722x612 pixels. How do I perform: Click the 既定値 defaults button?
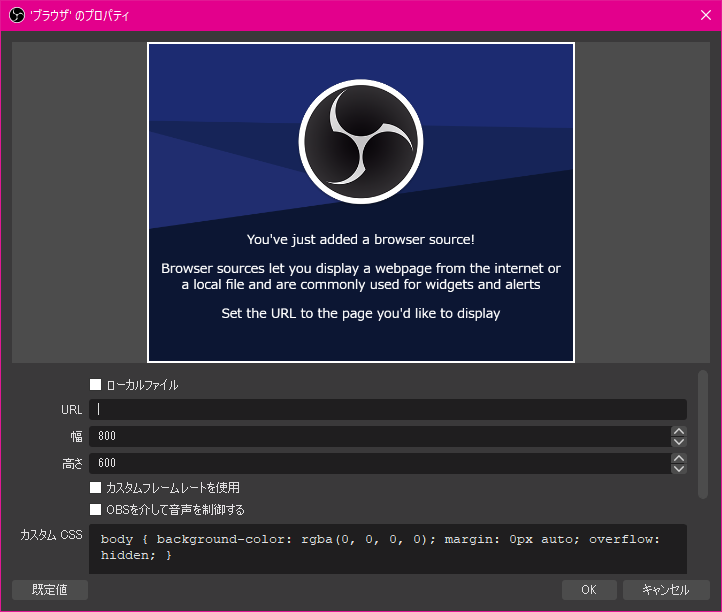(50, 590)
